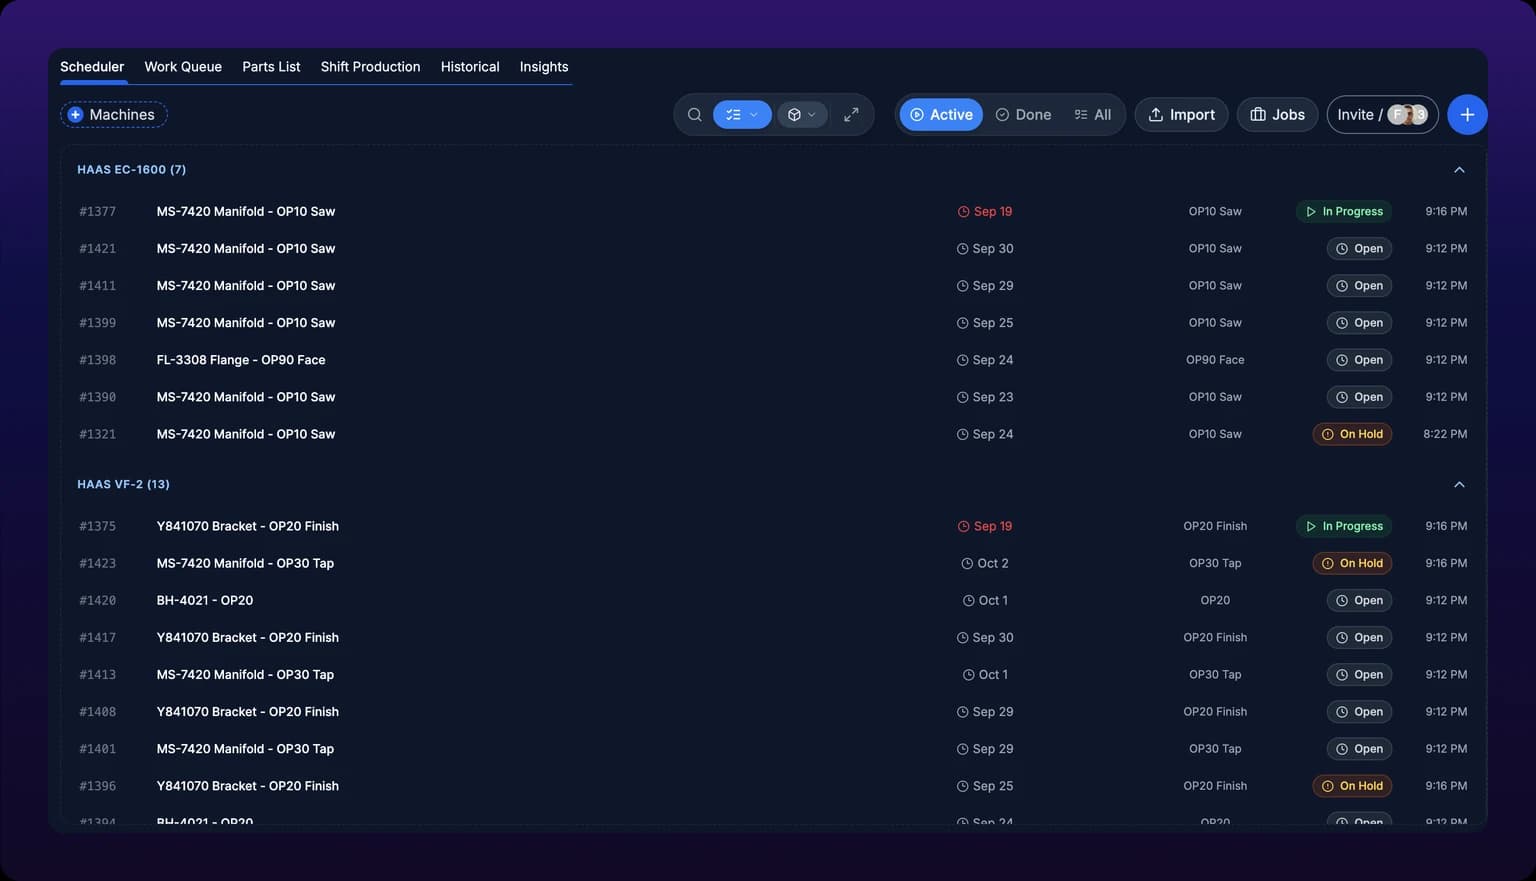This screenshot has width=1536, height=881.
Task: Click HAAS EC-1600 (7) group header
Action: 132,170
